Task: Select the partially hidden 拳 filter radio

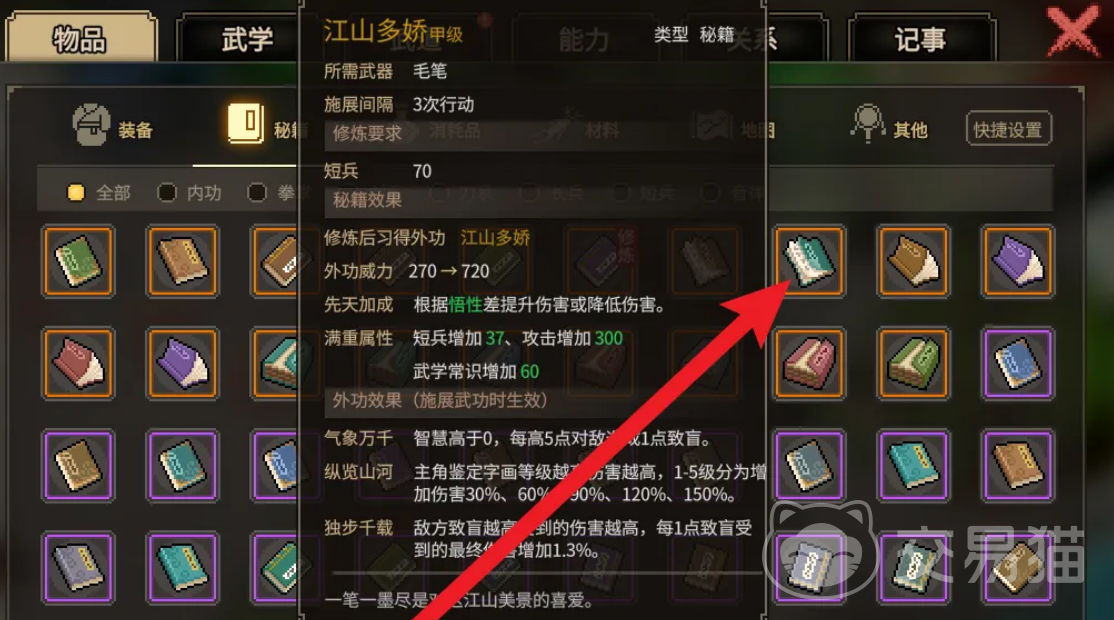Action: point(257,192)
